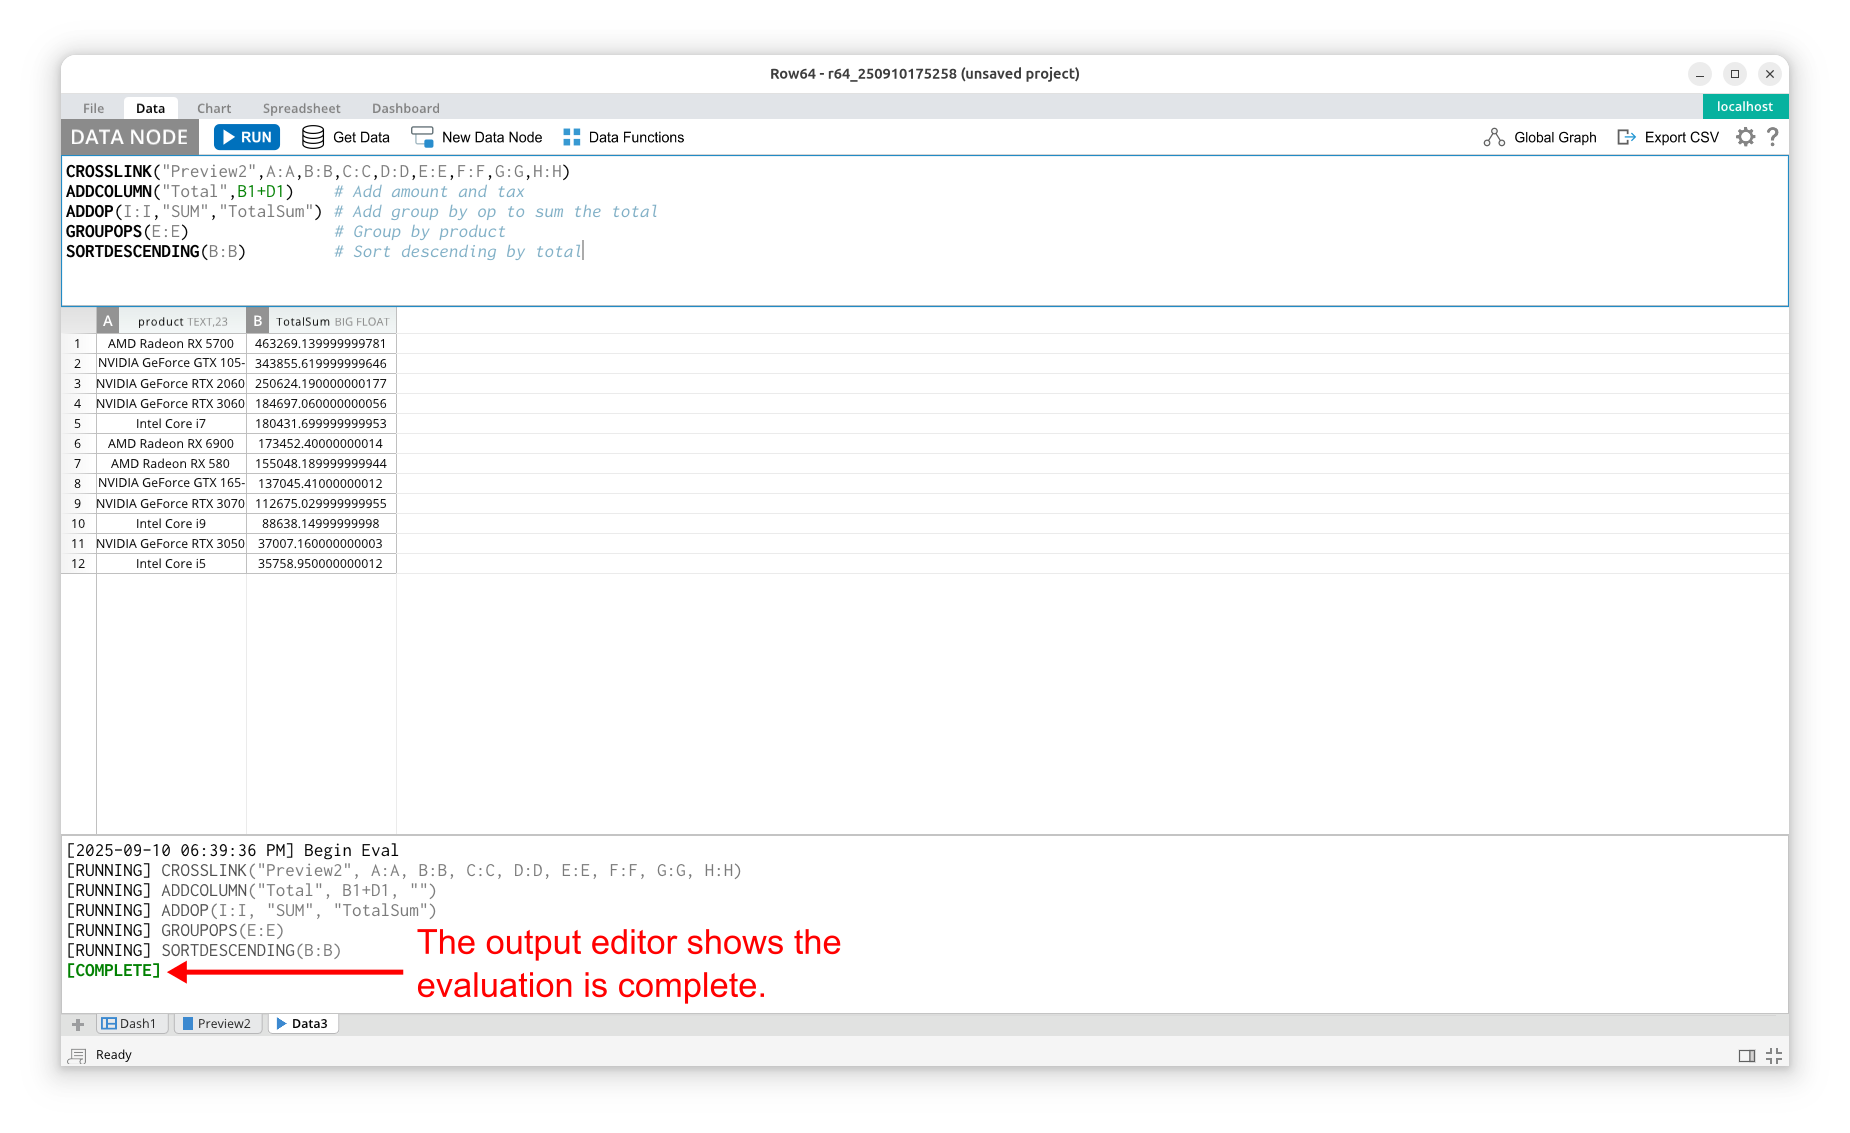Screen dimensions: 1850x1133
Task: Click the help question mark icon
Action: (x=1772, y=137)
